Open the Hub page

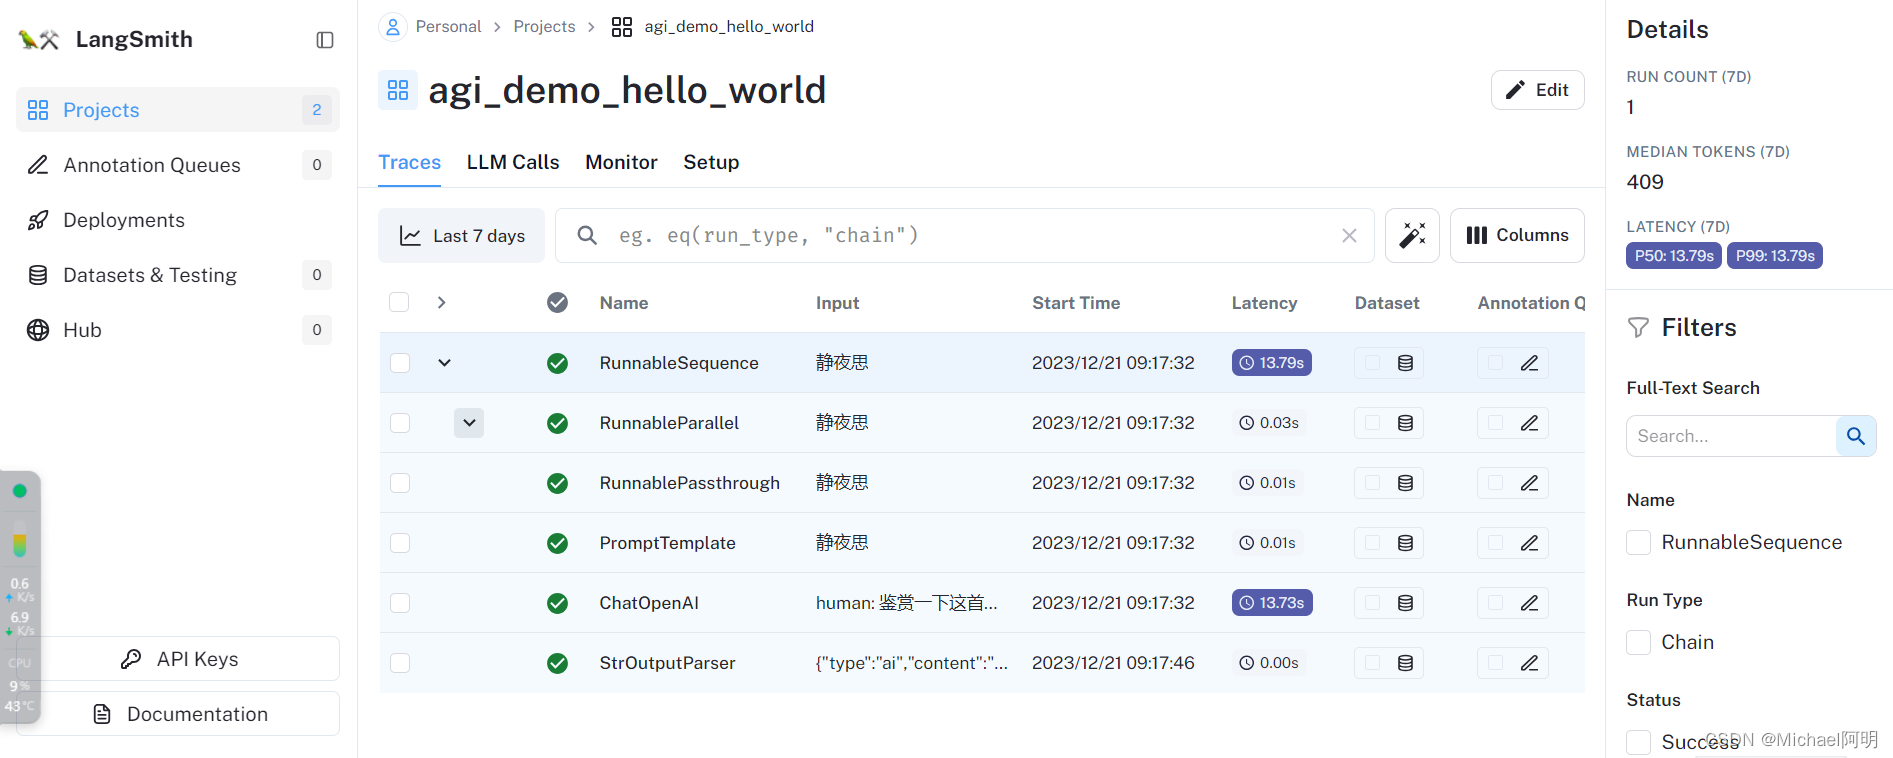pyautogui.click(x=178, y=330)
